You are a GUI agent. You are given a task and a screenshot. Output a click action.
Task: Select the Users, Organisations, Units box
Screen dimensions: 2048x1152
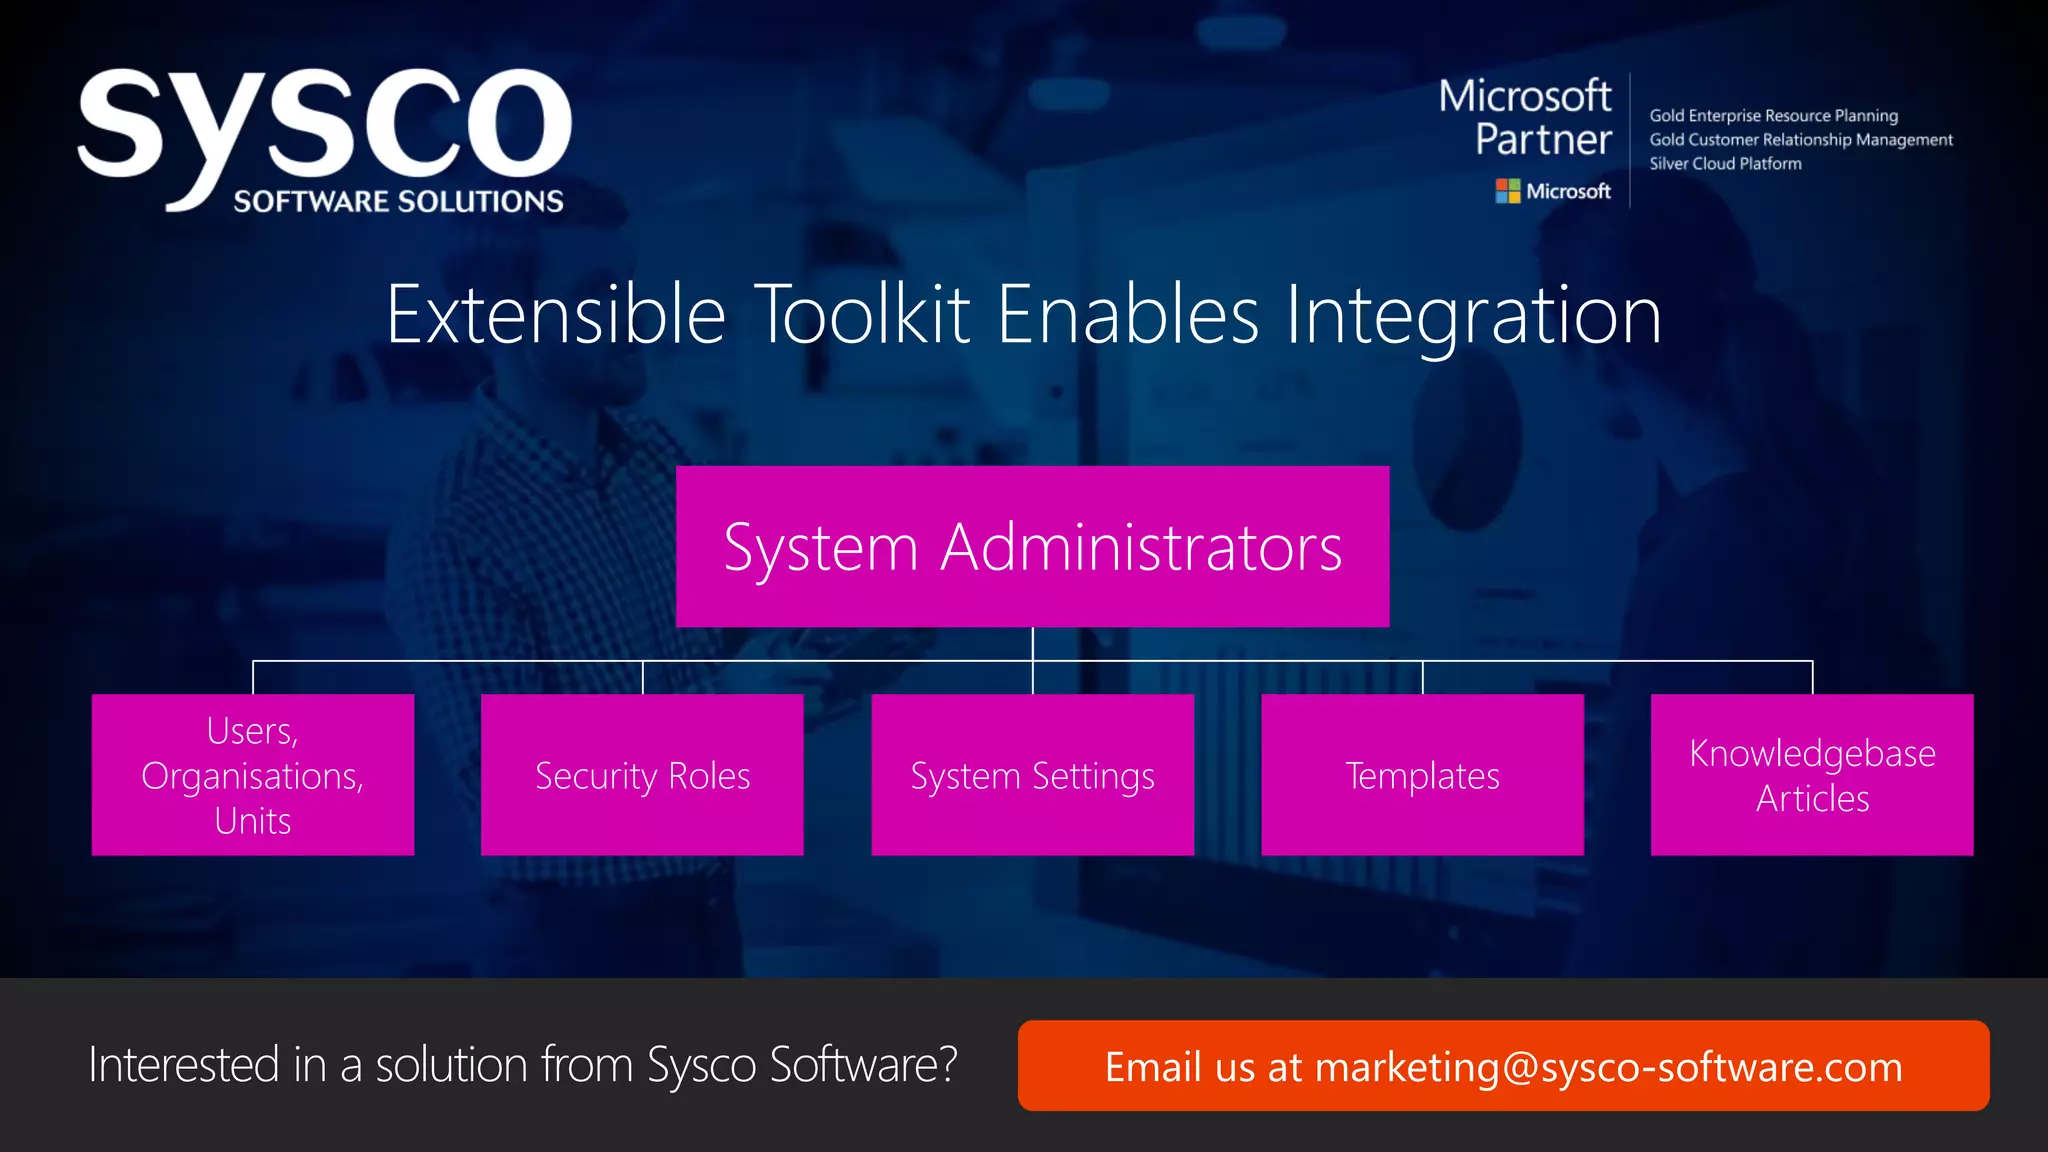click(253, 775)
